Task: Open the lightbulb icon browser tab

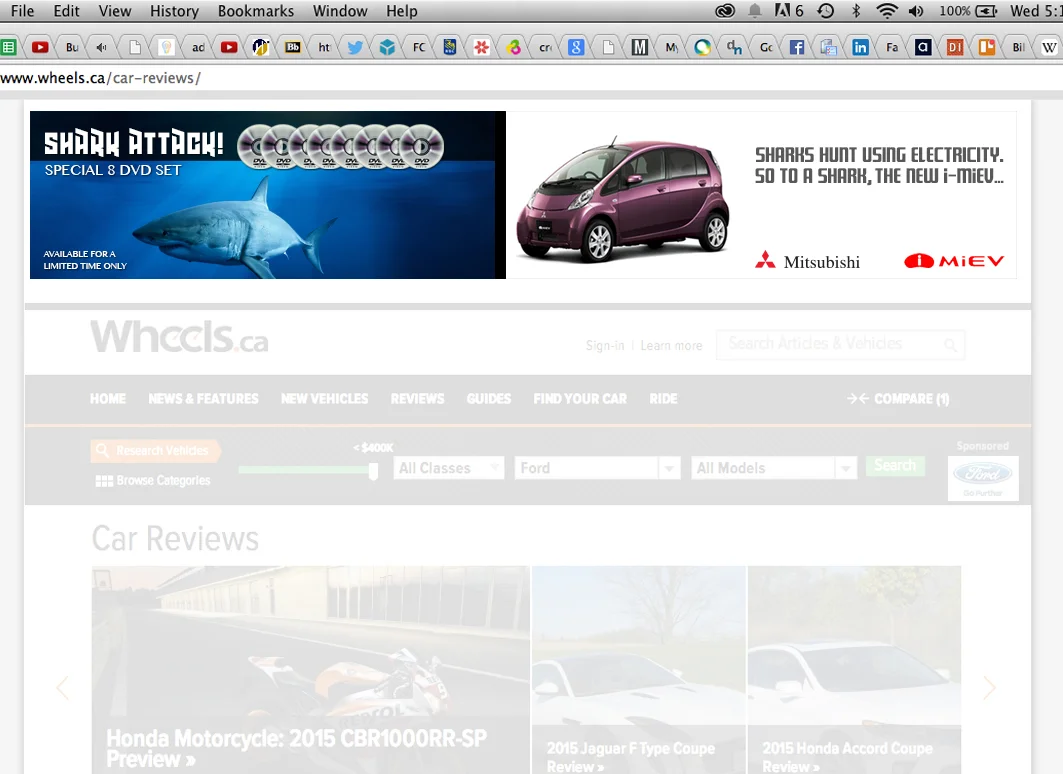Action: (x=166, y=47)
